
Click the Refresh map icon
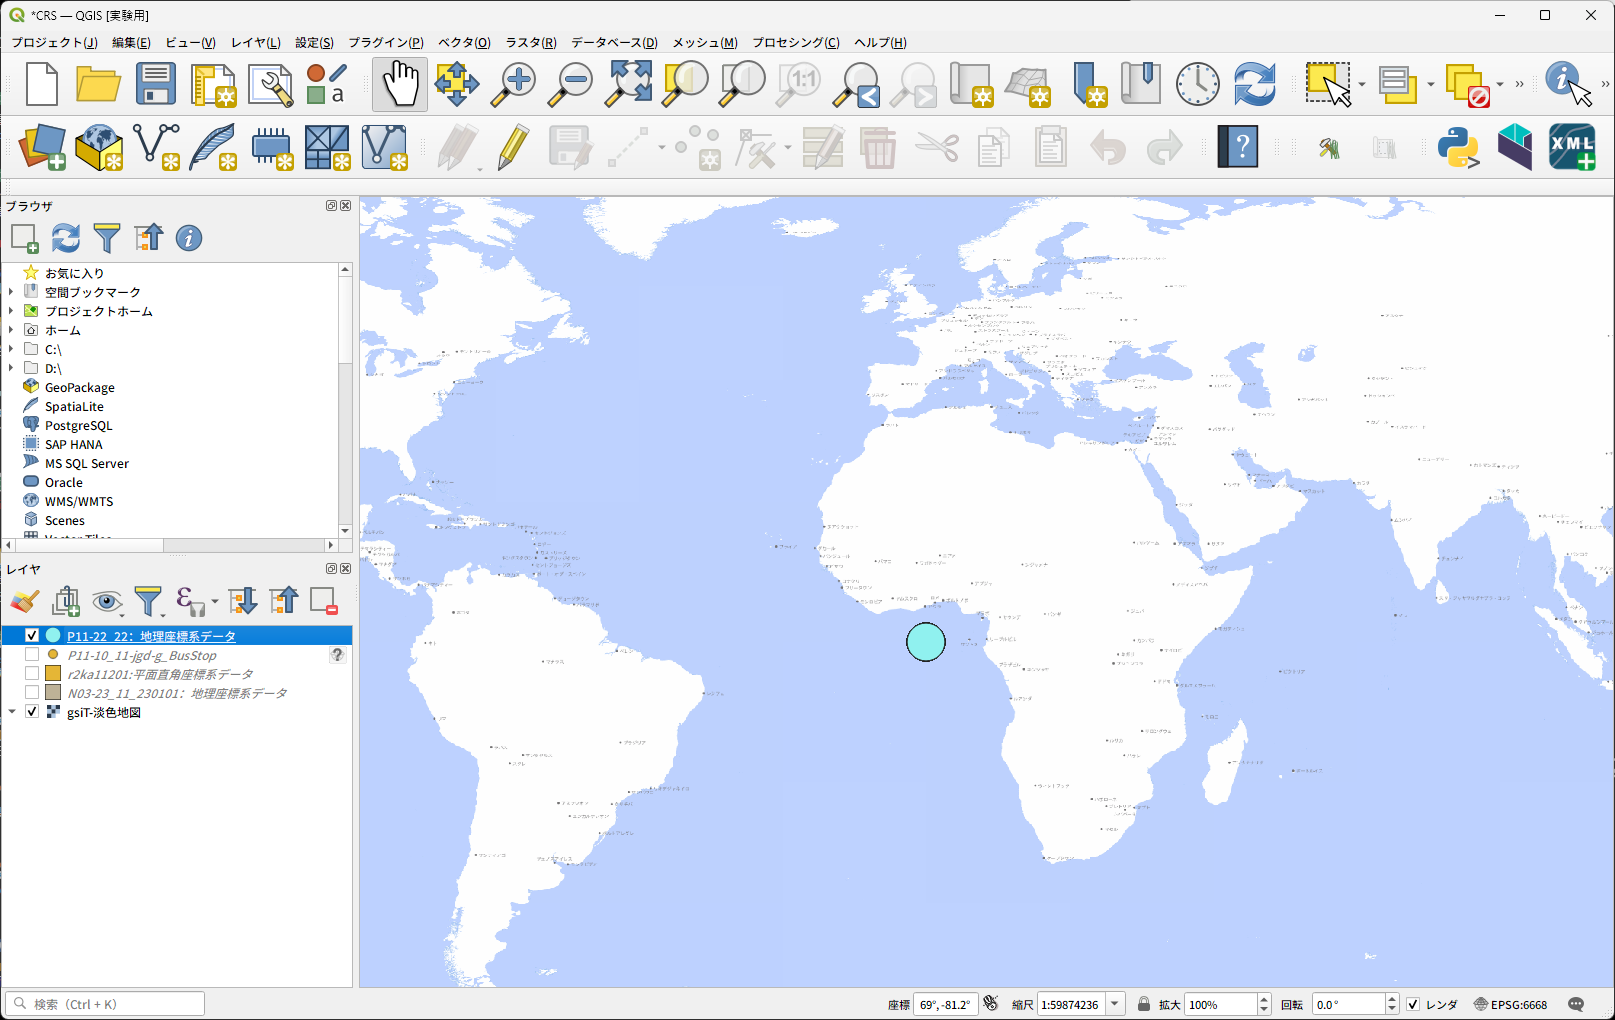pos(1254,83)
